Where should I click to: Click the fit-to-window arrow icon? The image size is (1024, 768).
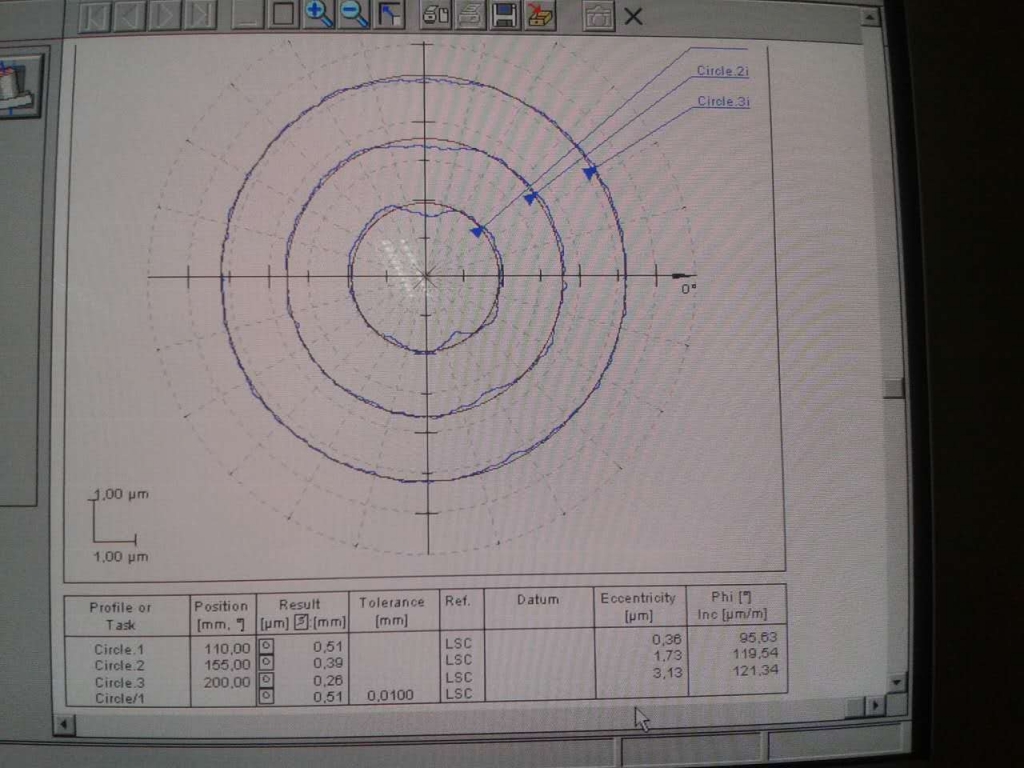click(x=389, y=15)
